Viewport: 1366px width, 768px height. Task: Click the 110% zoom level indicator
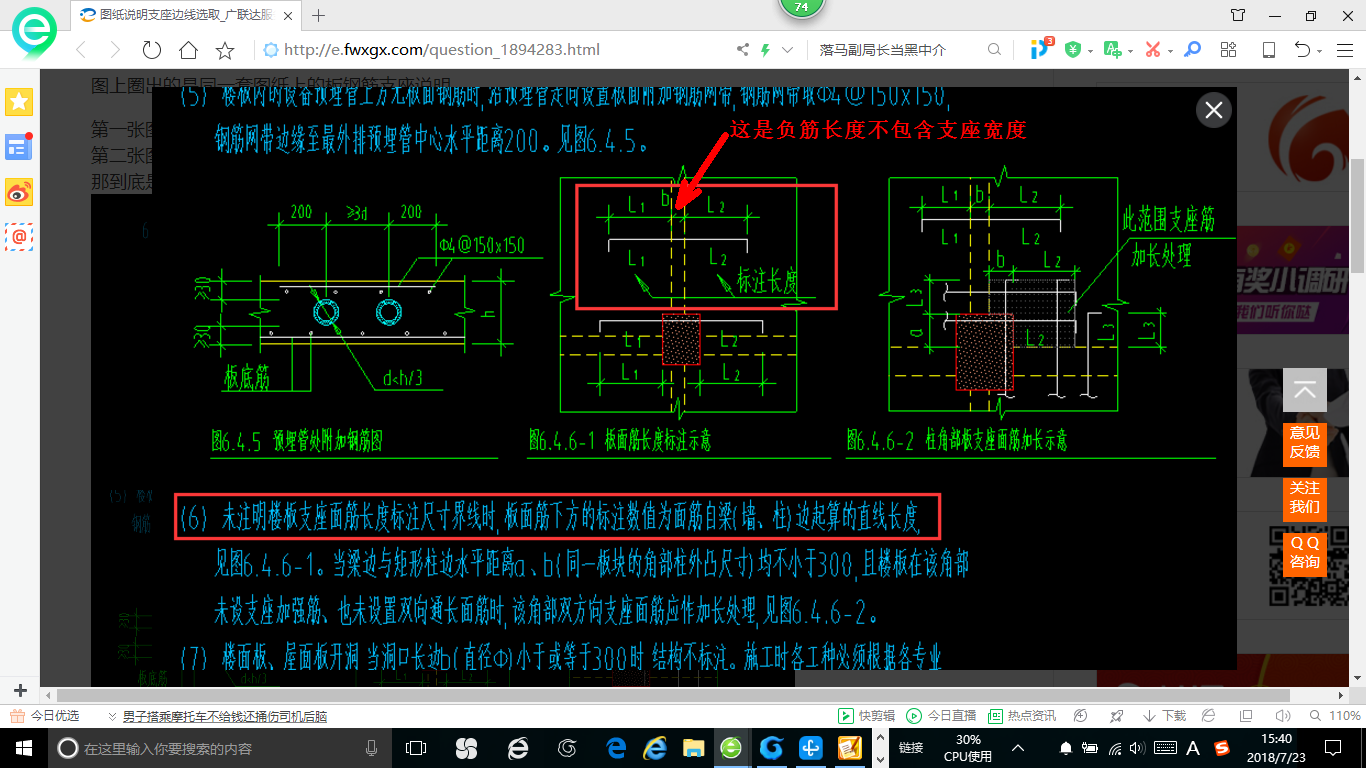click(x=1336, y=716)
